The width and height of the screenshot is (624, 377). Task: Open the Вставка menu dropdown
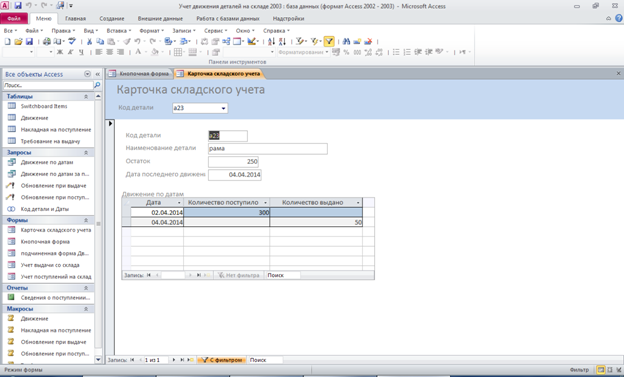point(119,31)
